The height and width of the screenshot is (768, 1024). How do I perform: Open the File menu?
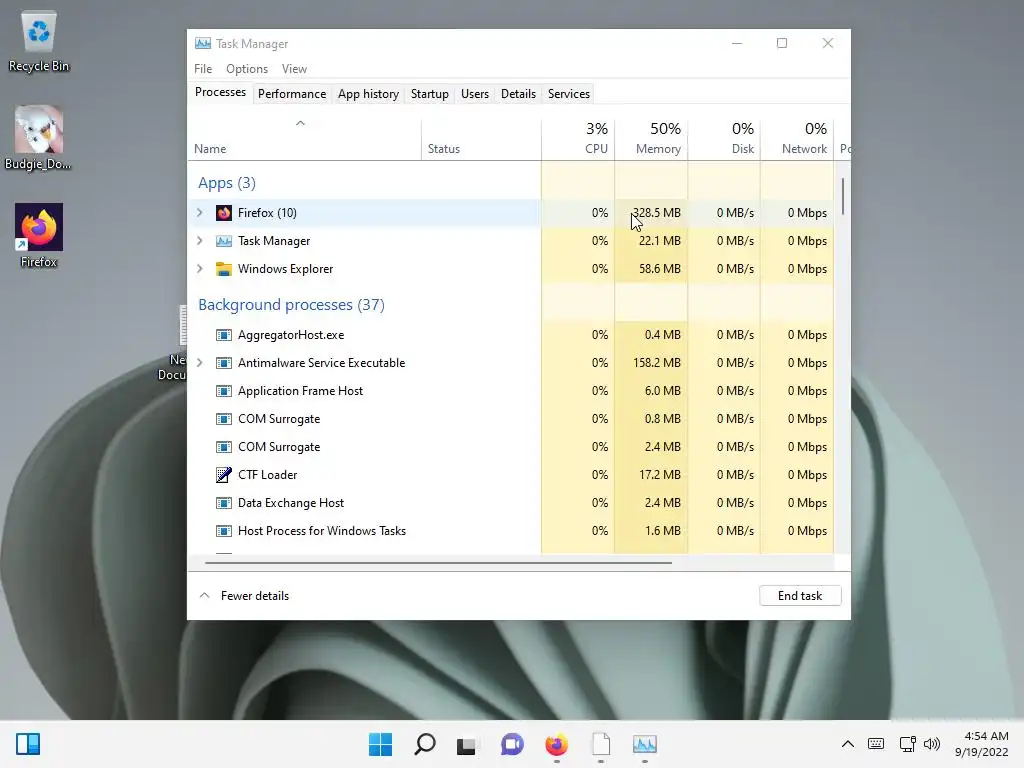203,69
